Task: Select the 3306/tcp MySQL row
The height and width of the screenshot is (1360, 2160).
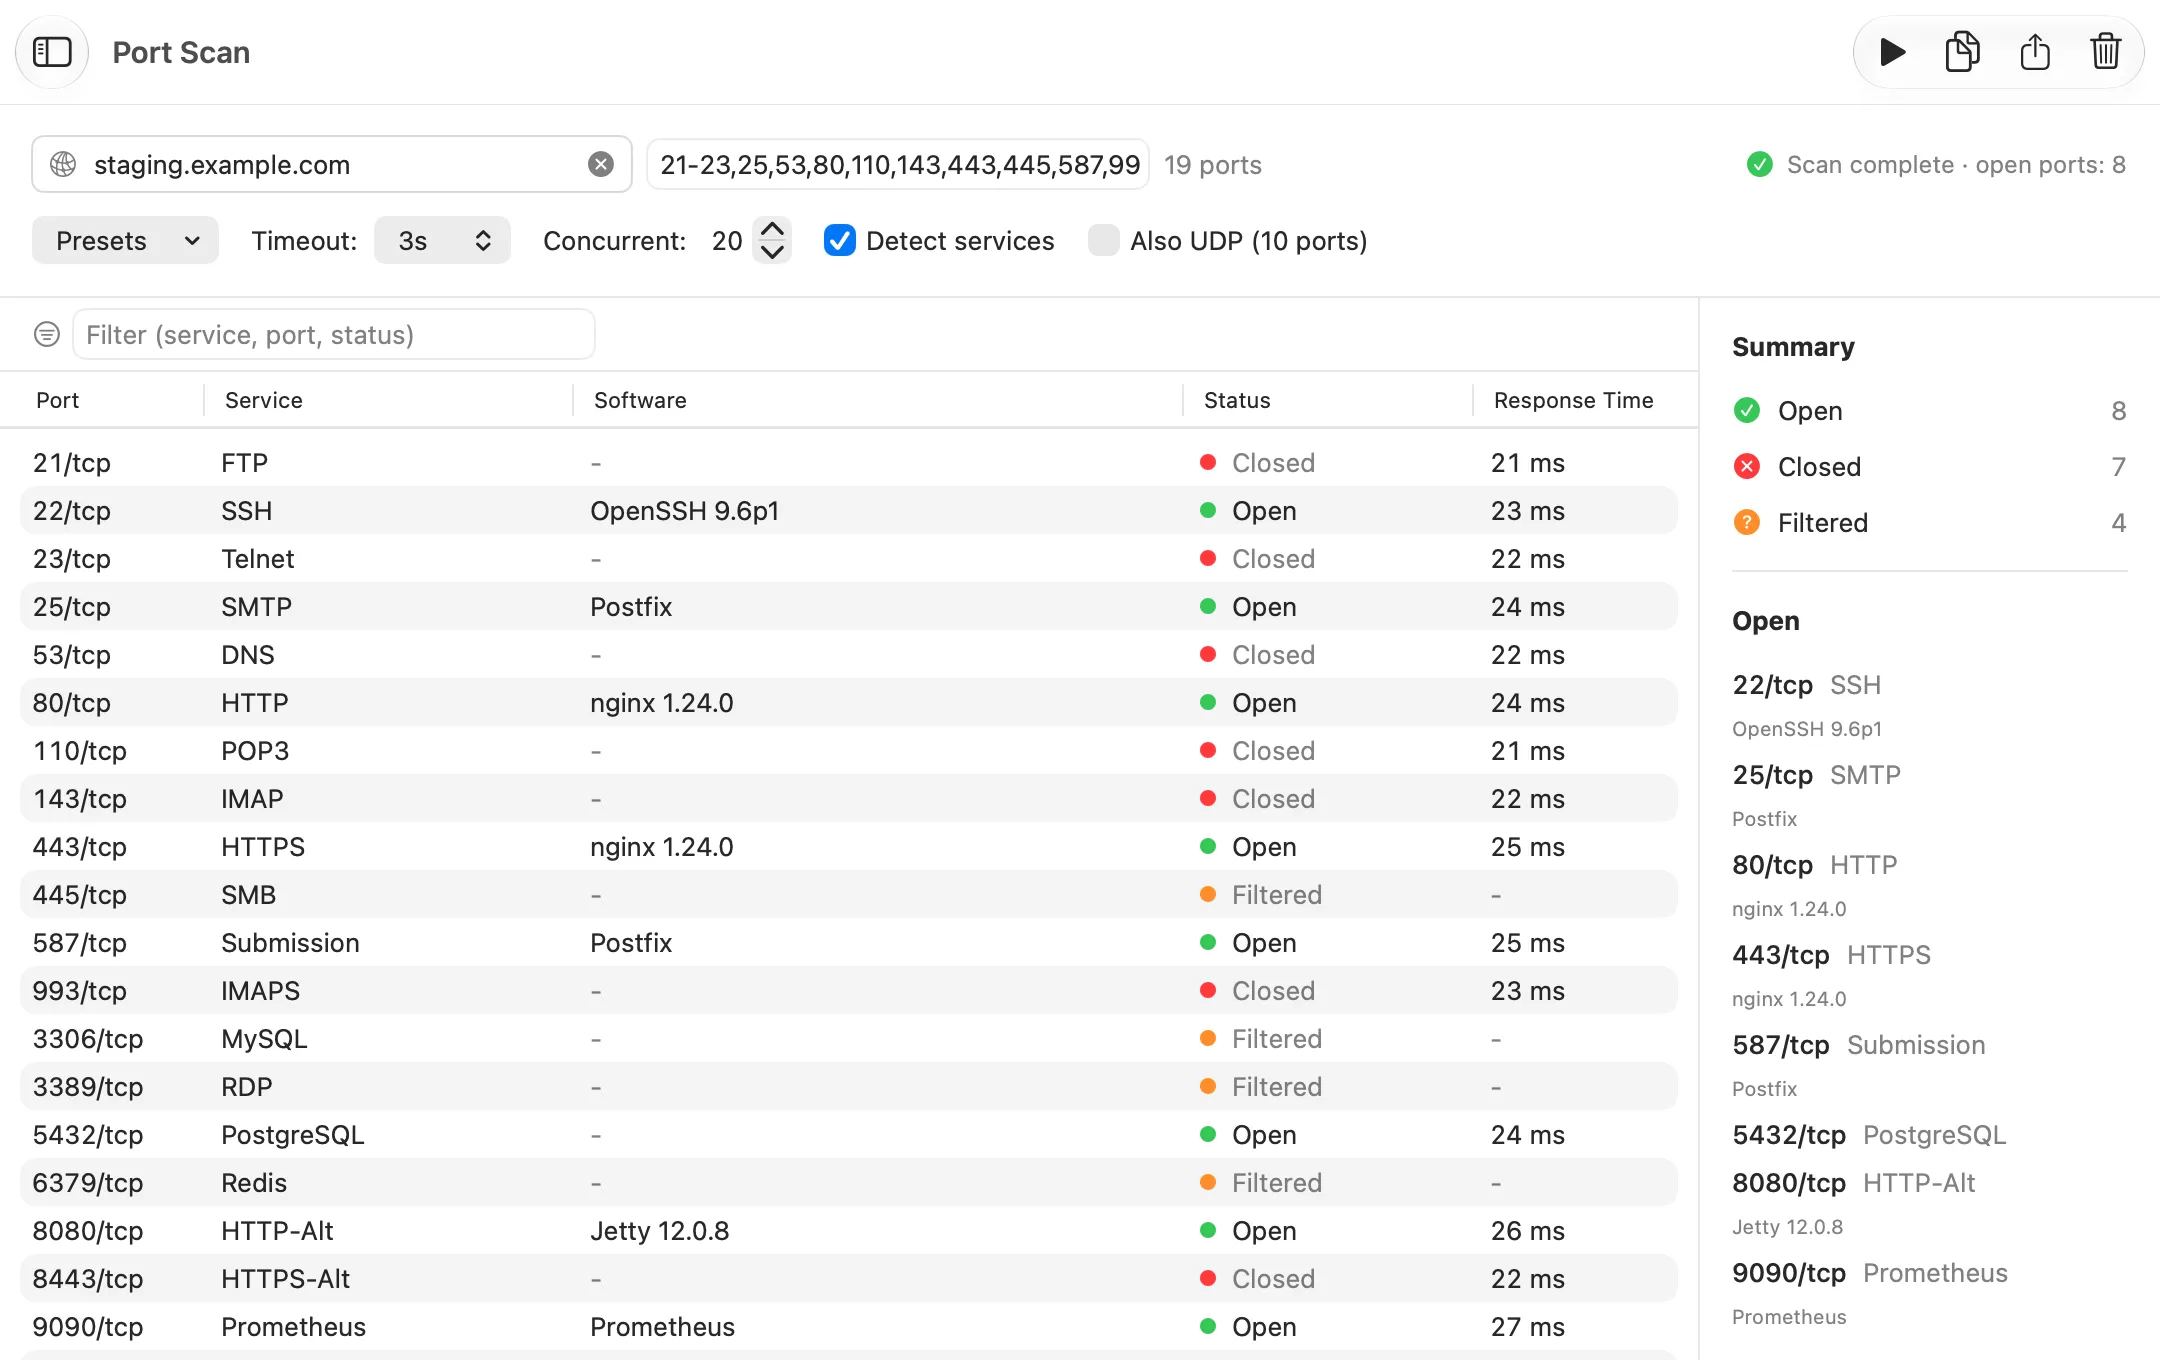Action: [x=849, y=1038]
